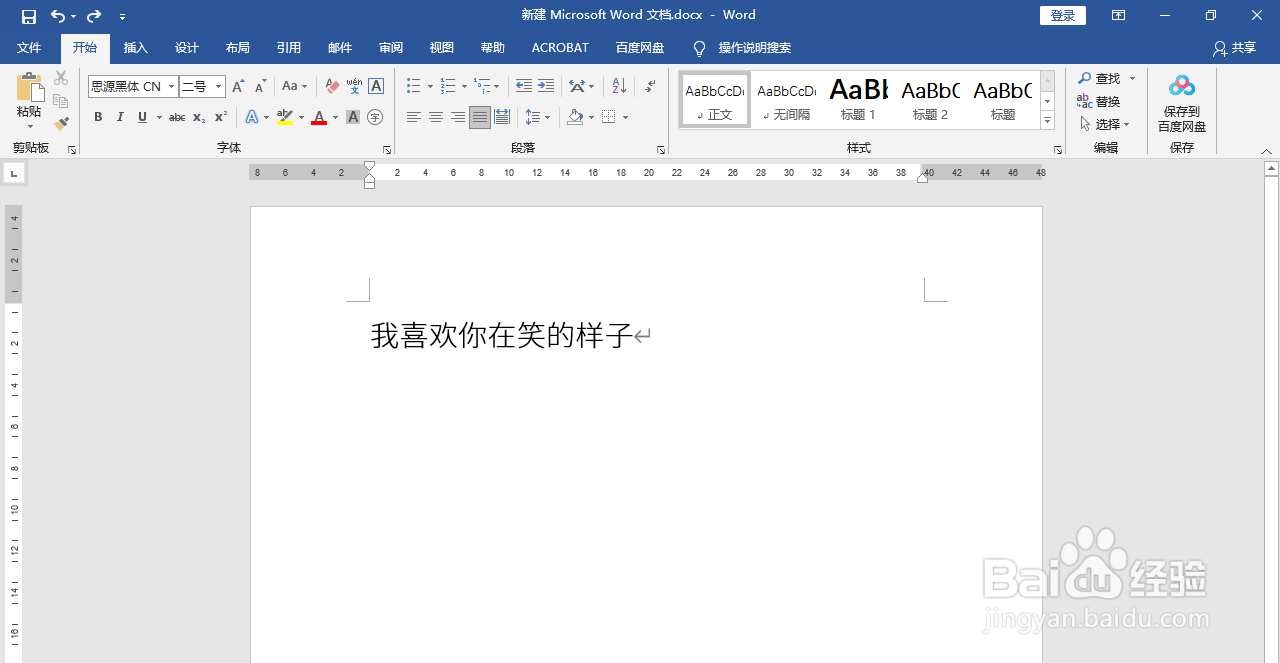The image size is (1280, 663).
Task: Click the Undo arrow icon
Action: pos(58,16)
